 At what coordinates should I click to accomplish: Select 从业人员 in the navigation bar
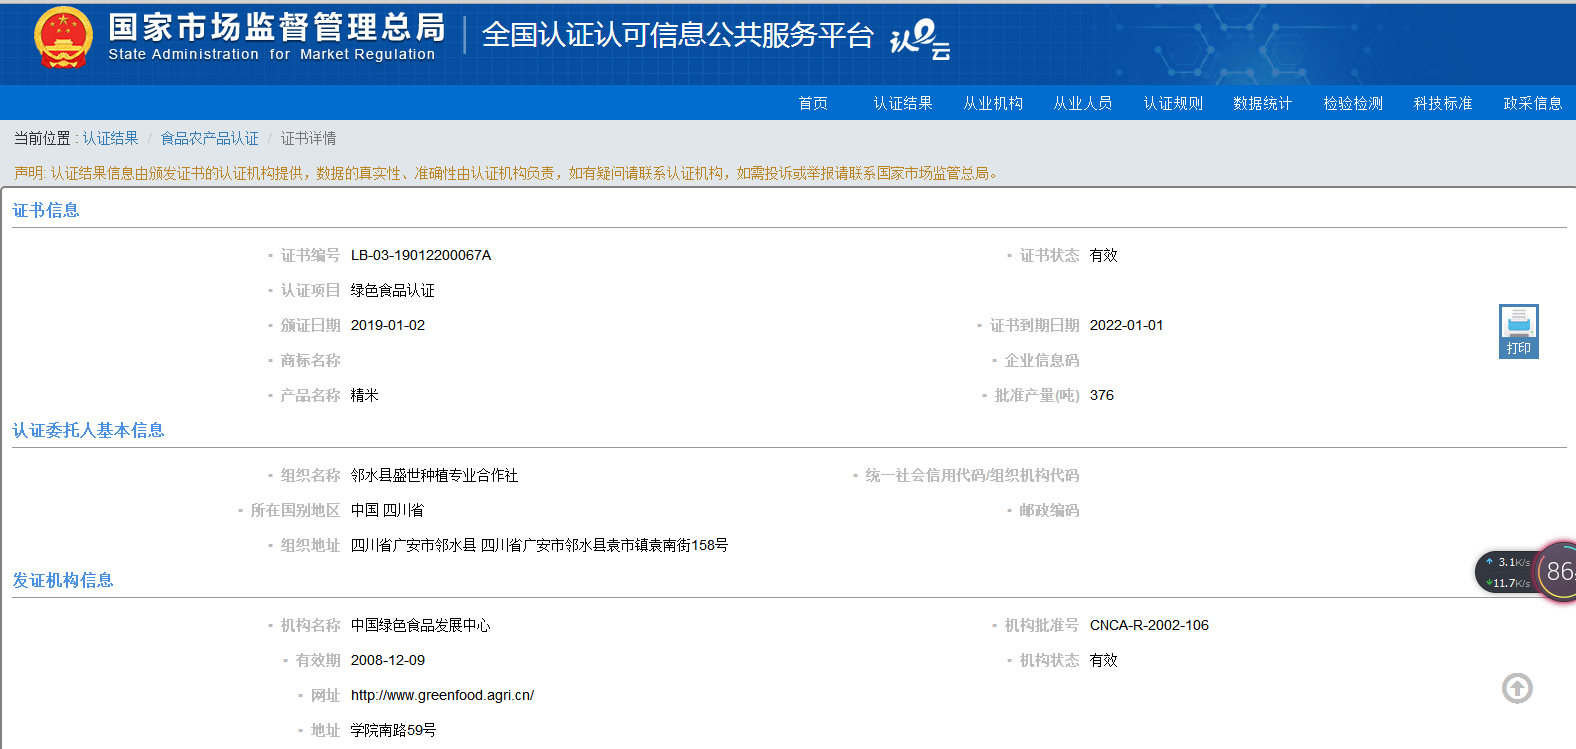[x=1083, y=103]
